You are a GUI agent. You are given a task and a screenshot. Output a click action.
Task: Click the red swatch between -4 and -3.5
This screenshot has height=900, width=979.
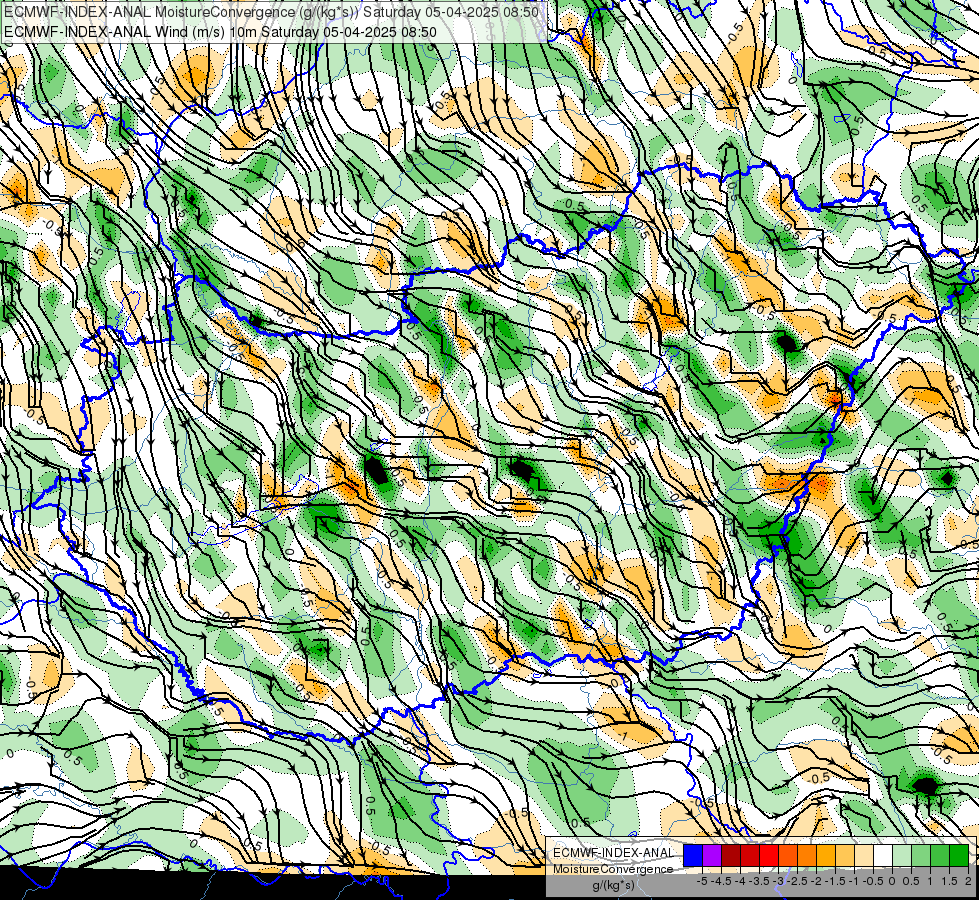click(750, 856)
